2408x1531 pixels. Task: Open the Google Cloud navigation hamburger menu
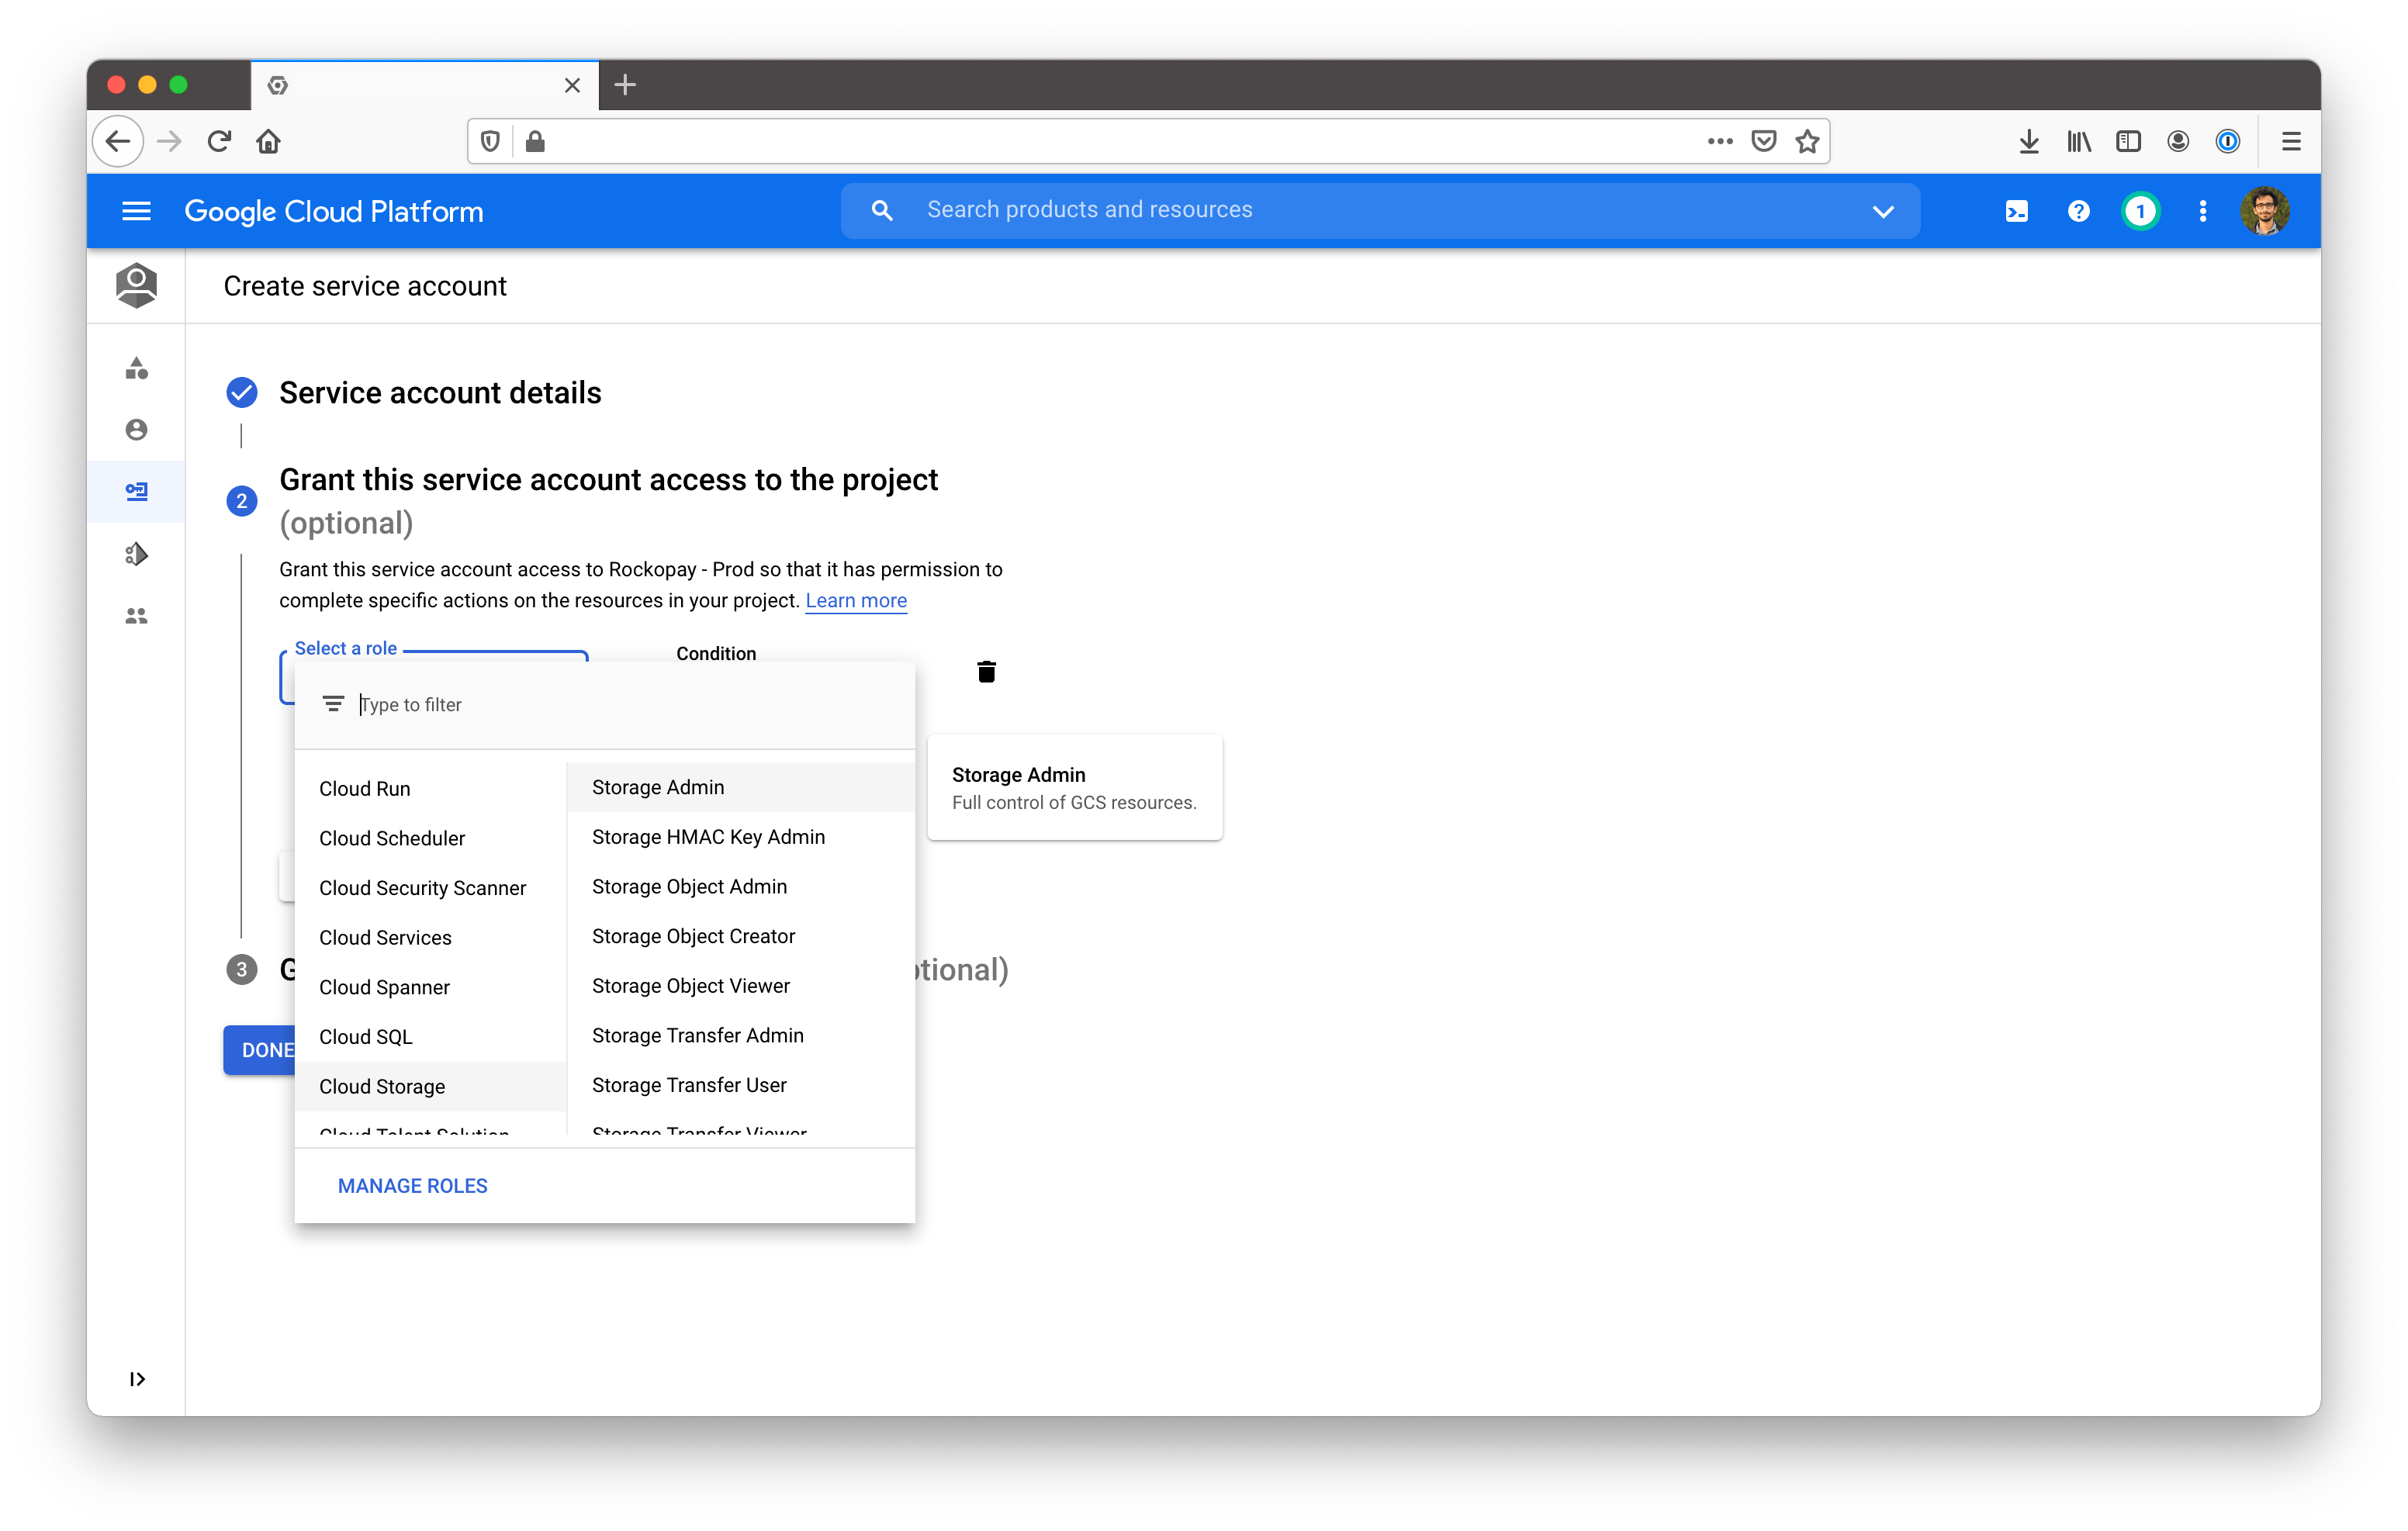(136, 211)
